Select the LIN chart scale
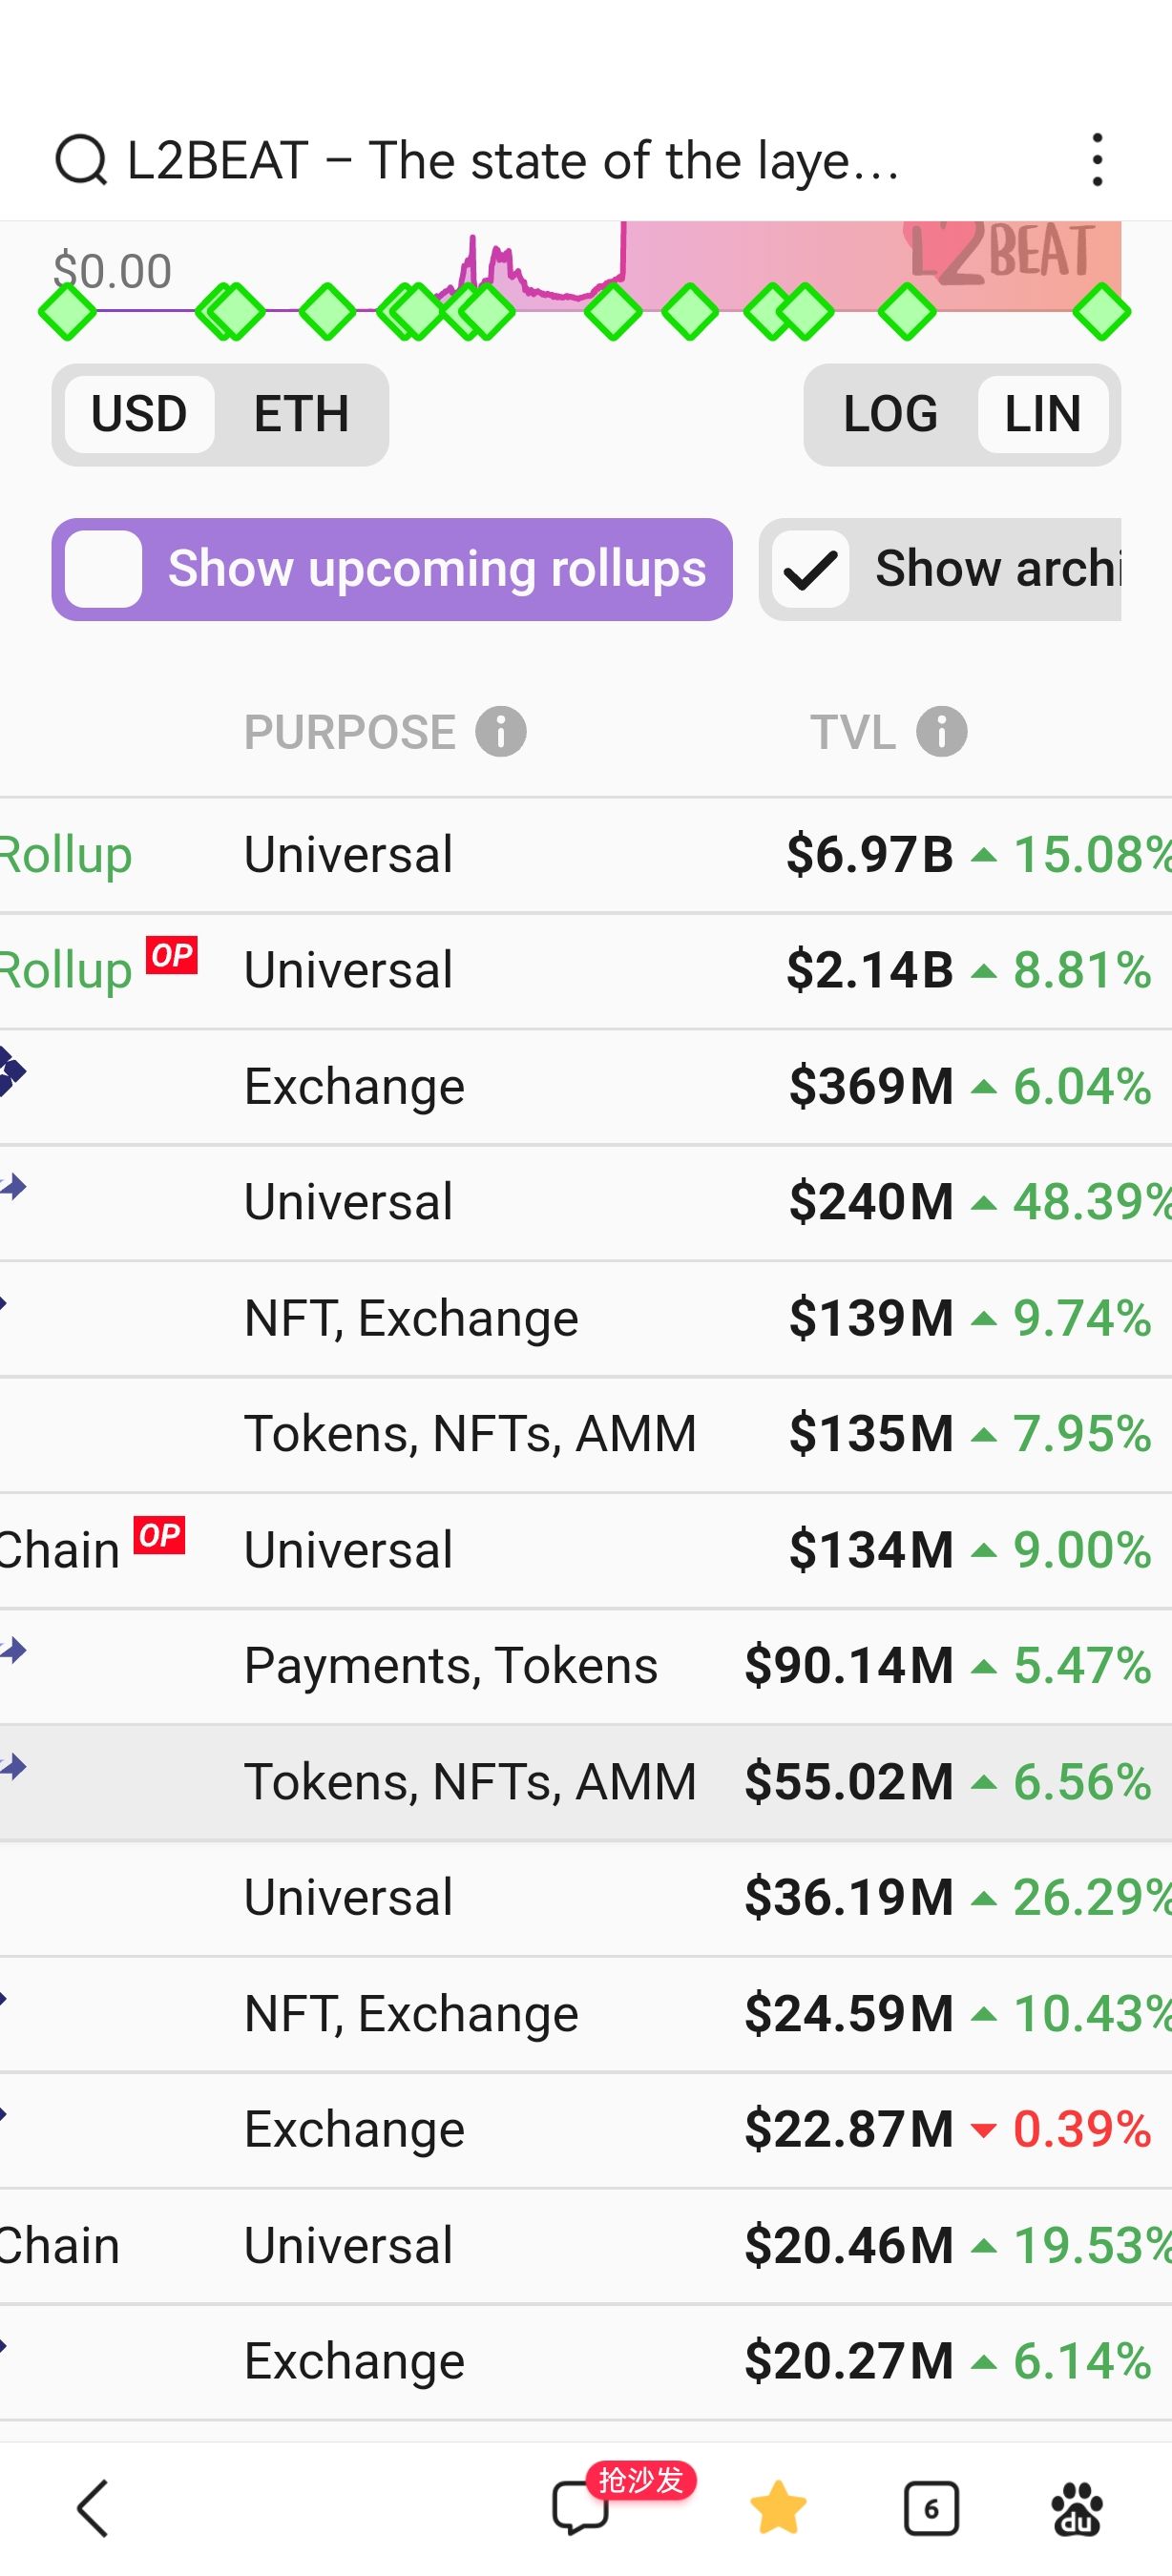Image resolution: width=1172 pixels, height=2576 pixels. (1042, 414)
